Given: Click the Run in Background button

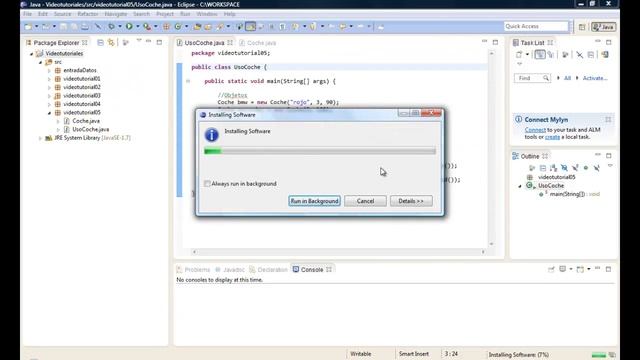Looking at the screenshot, I should tap(314, 201).
